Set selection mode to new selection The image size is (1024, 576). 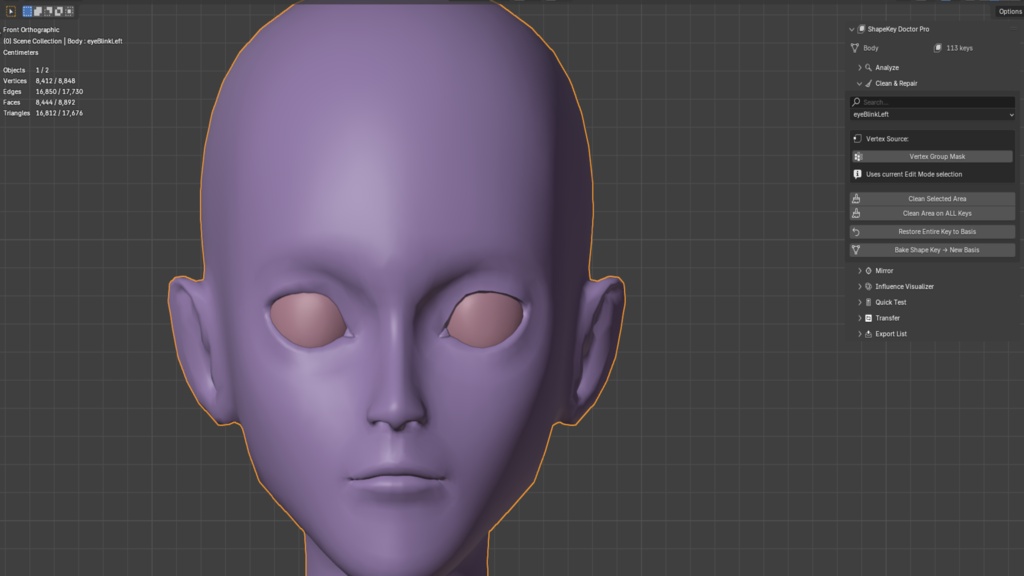pyautogui.click(x=27, y=11)
